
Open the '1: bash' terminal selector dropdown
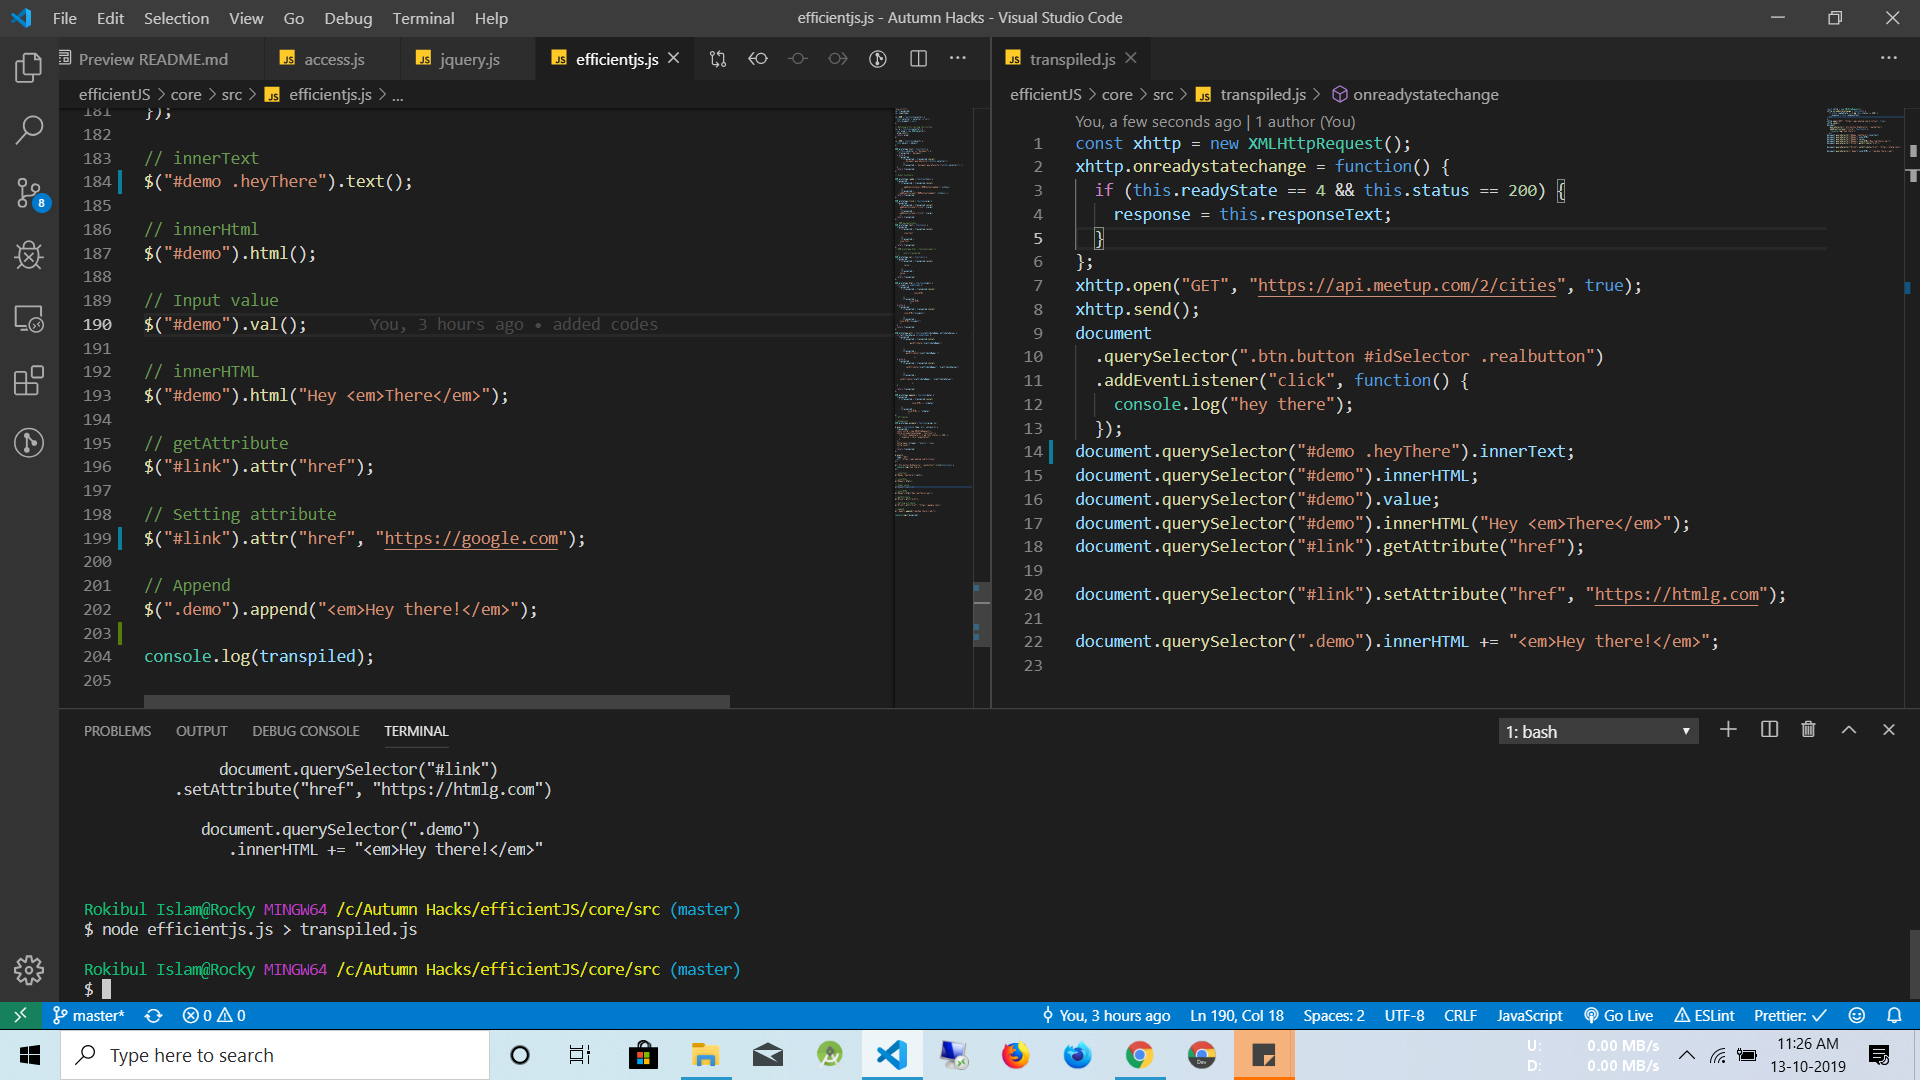pos(1597,732)
